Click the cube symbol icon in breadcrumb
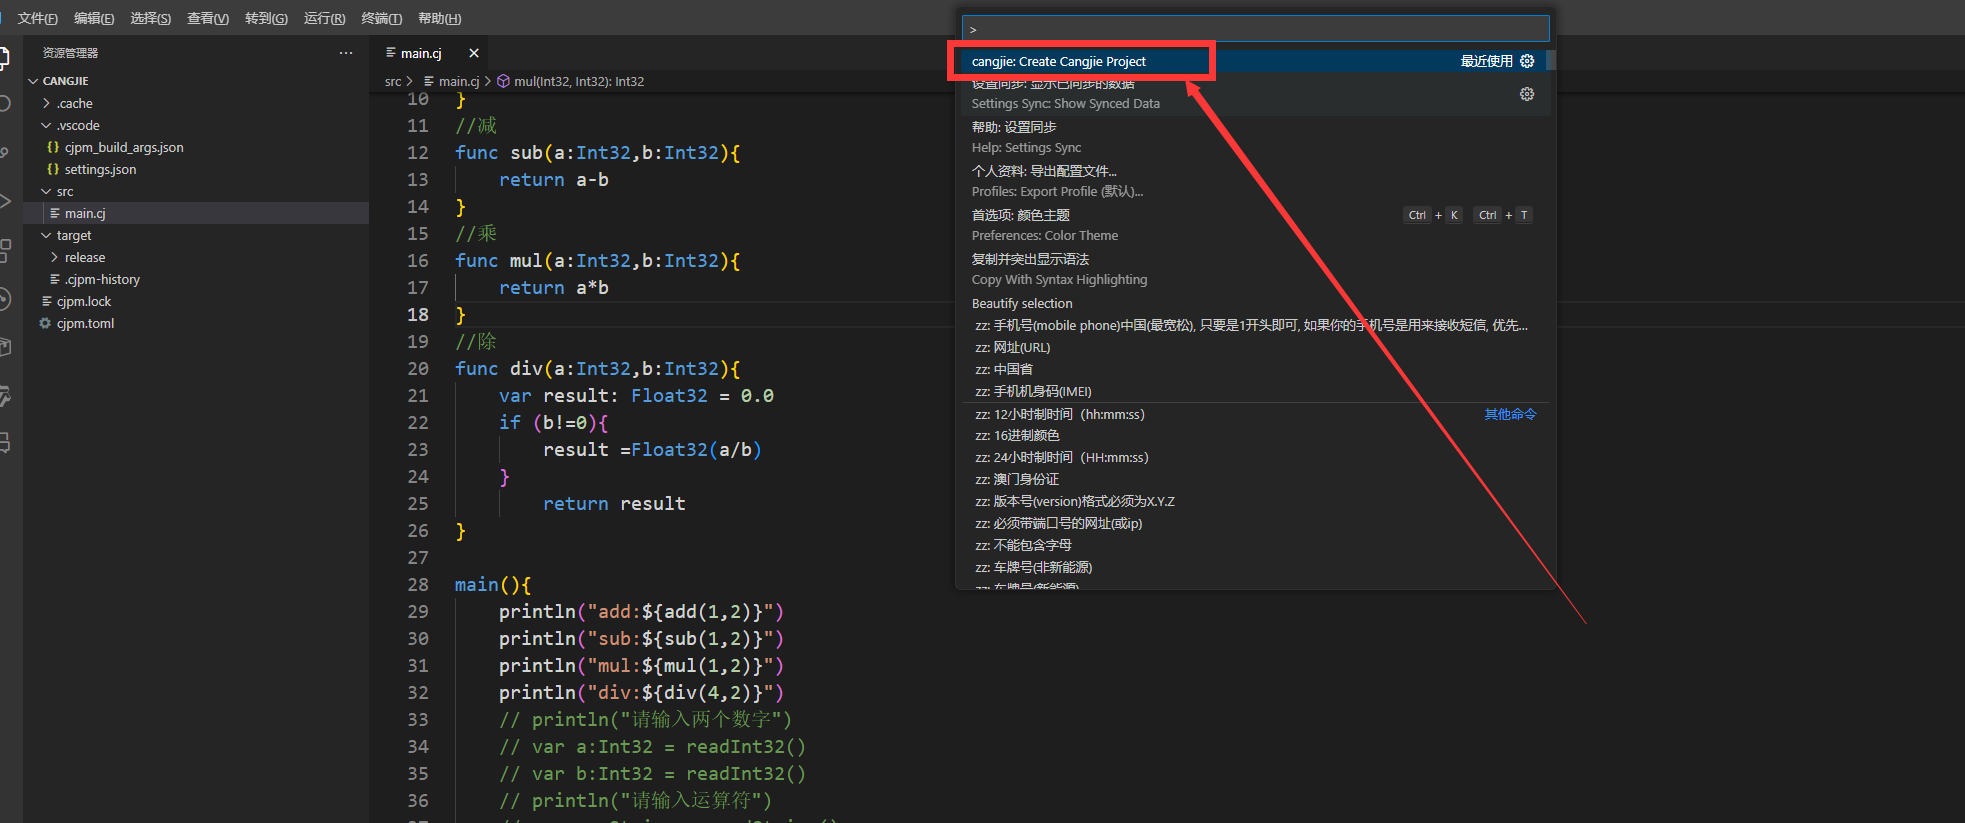Screen dimensions: 1965x823 click(504, 81)
